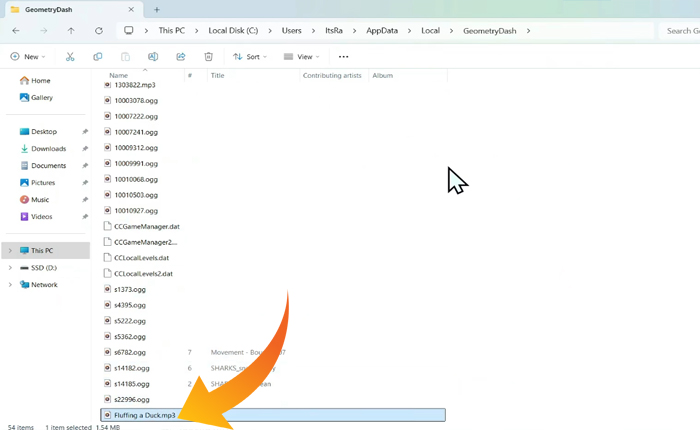Open the See more options menu

pyautogui.click(x=343, y=57)
